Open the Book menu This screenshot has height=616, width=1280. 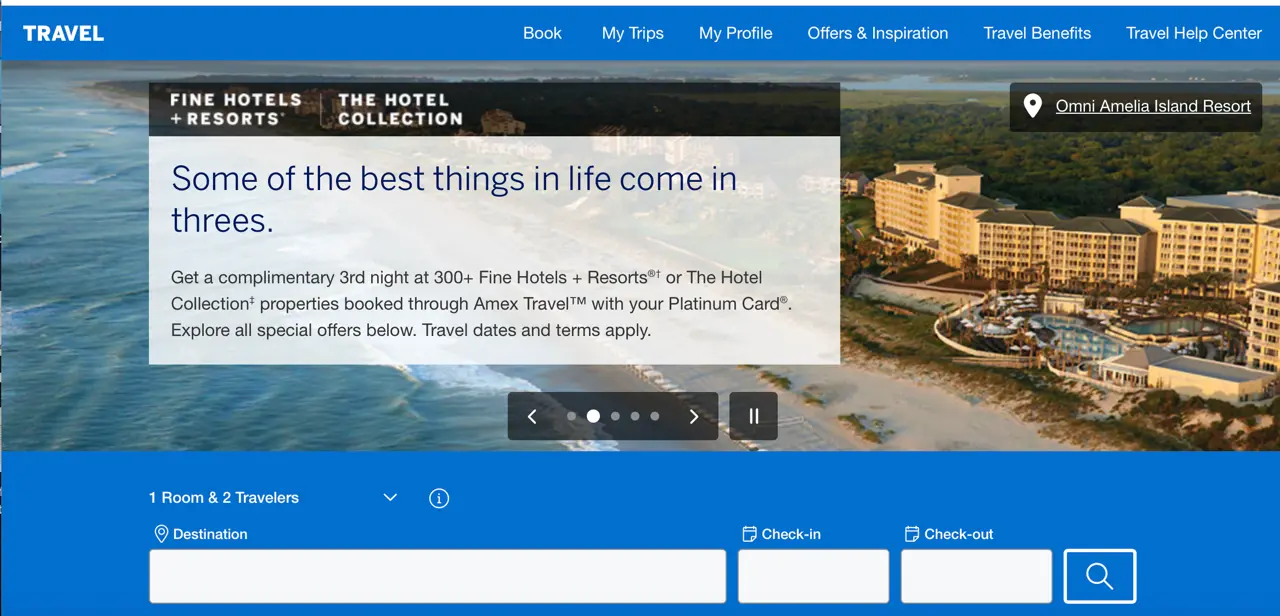pyautogui.click(x=542, y=33)
